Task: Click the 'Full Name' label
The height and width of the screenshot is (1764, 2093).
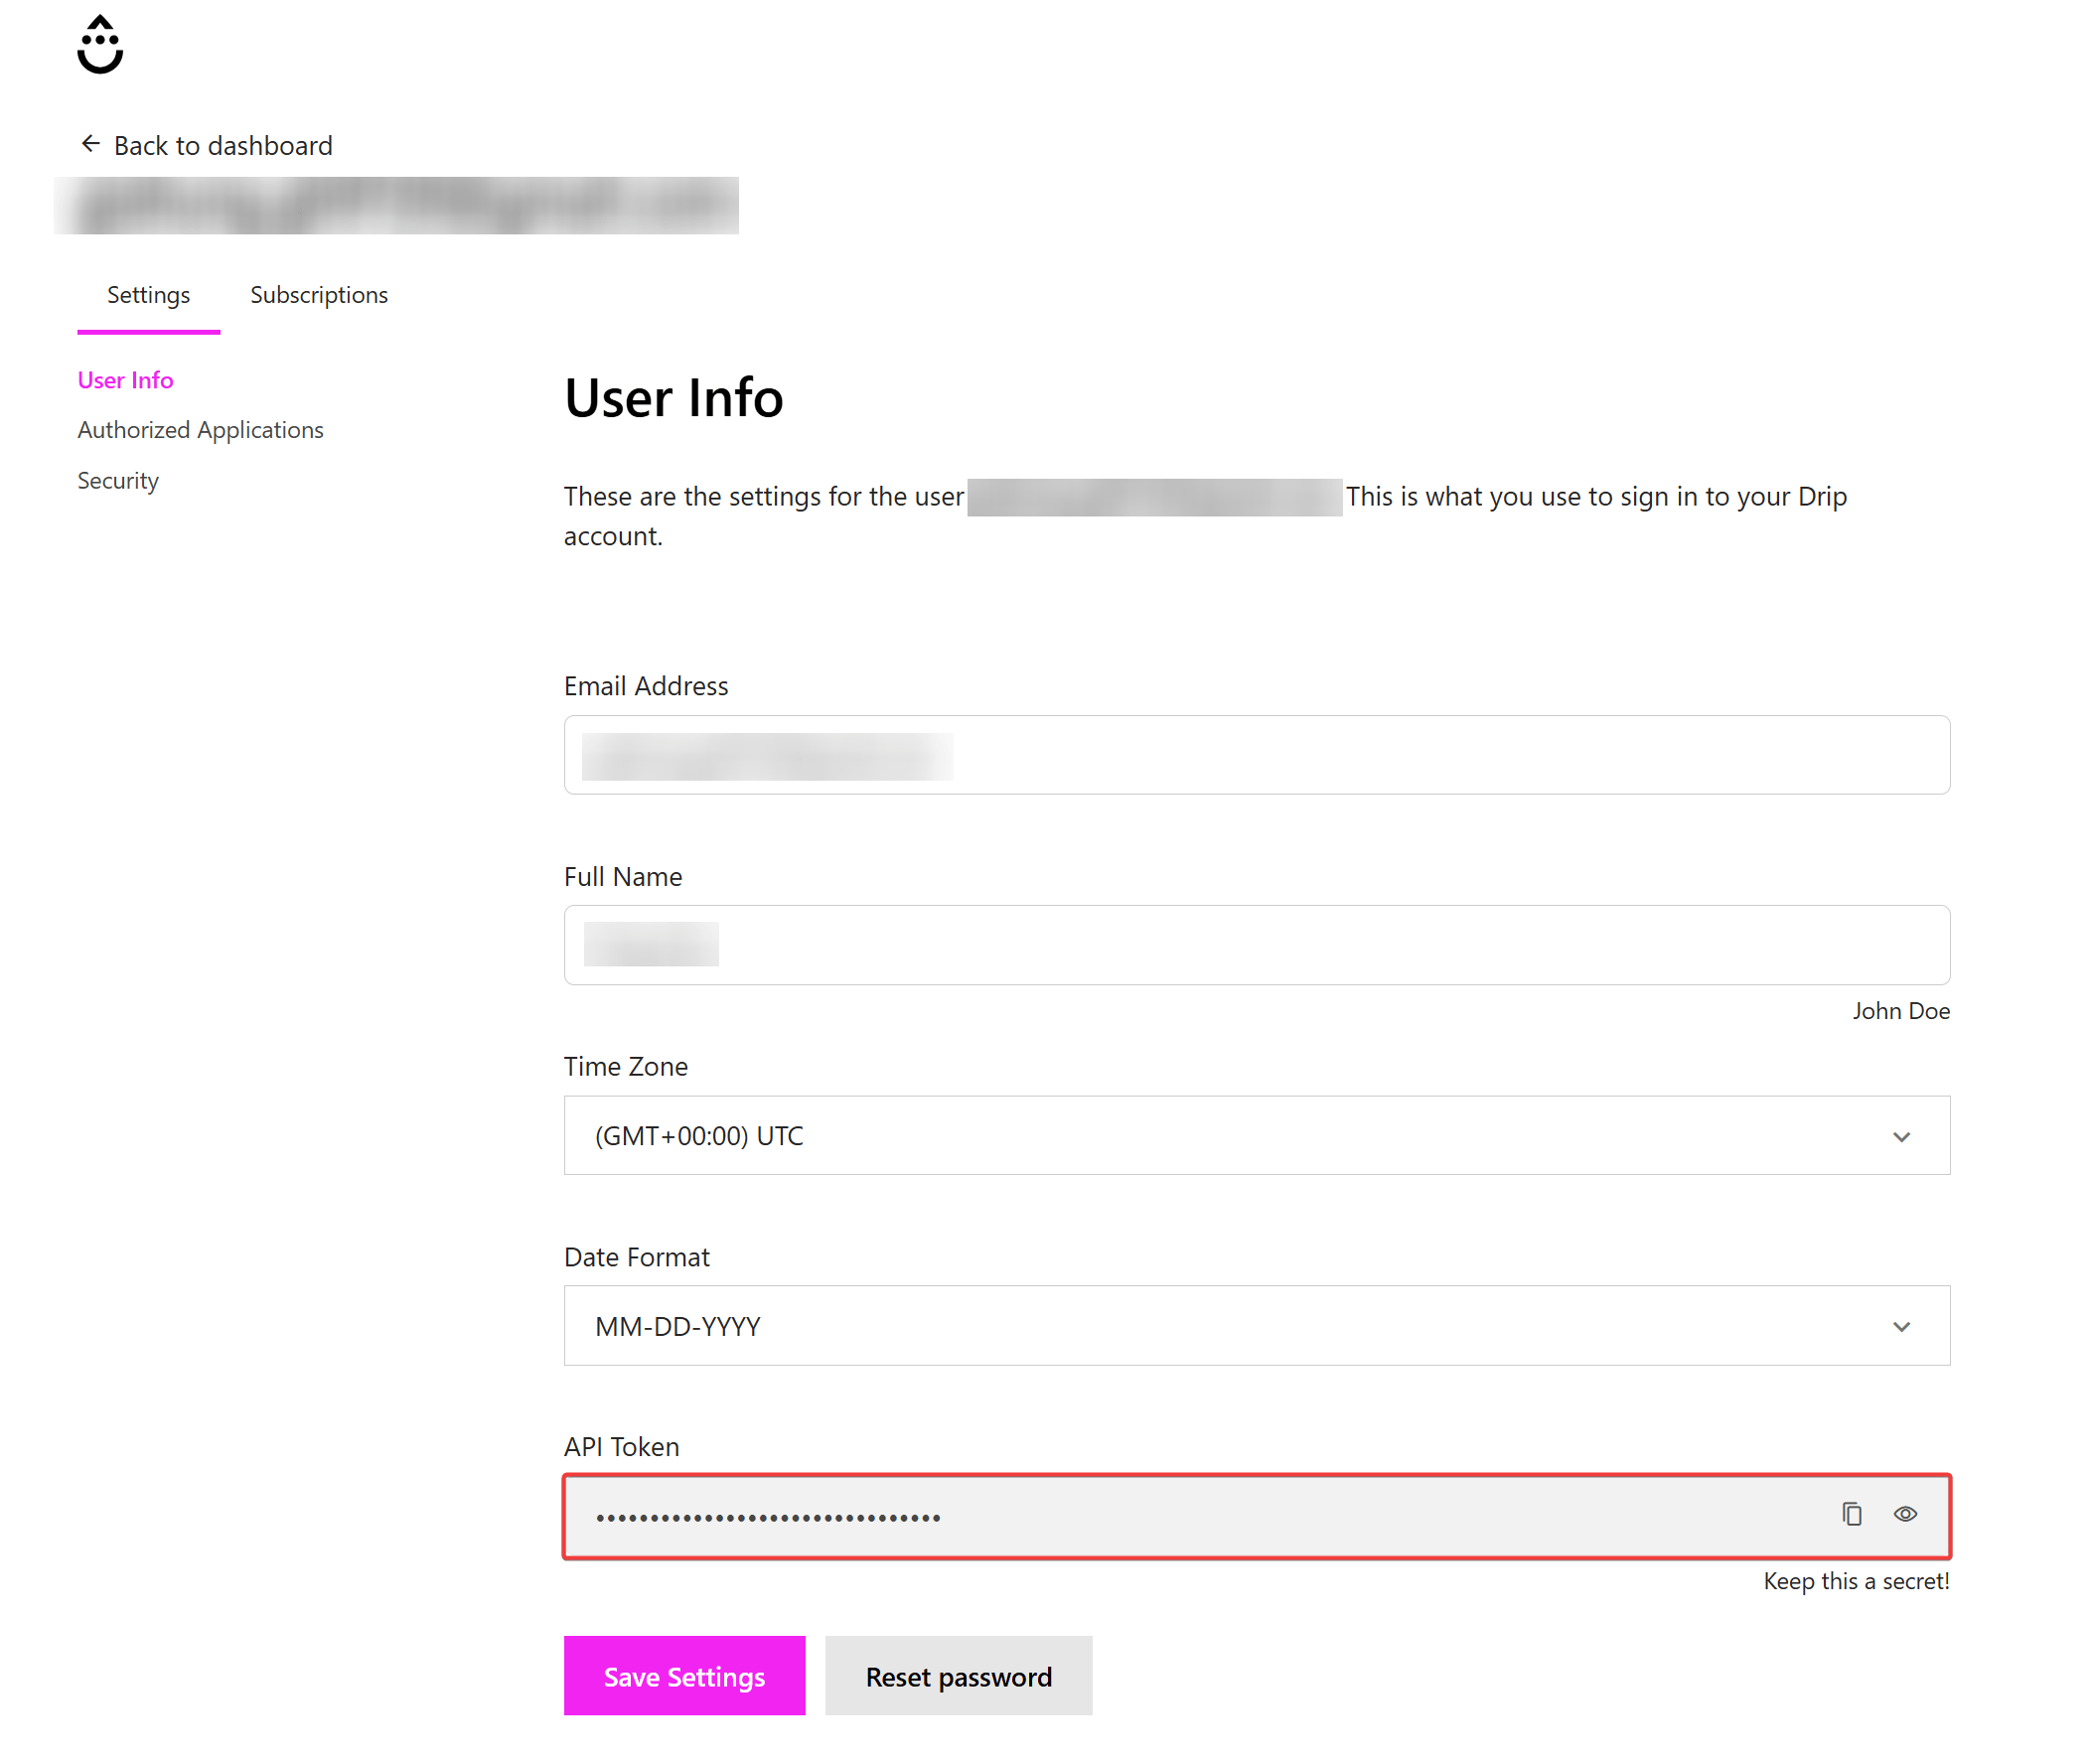Action: 623,877
